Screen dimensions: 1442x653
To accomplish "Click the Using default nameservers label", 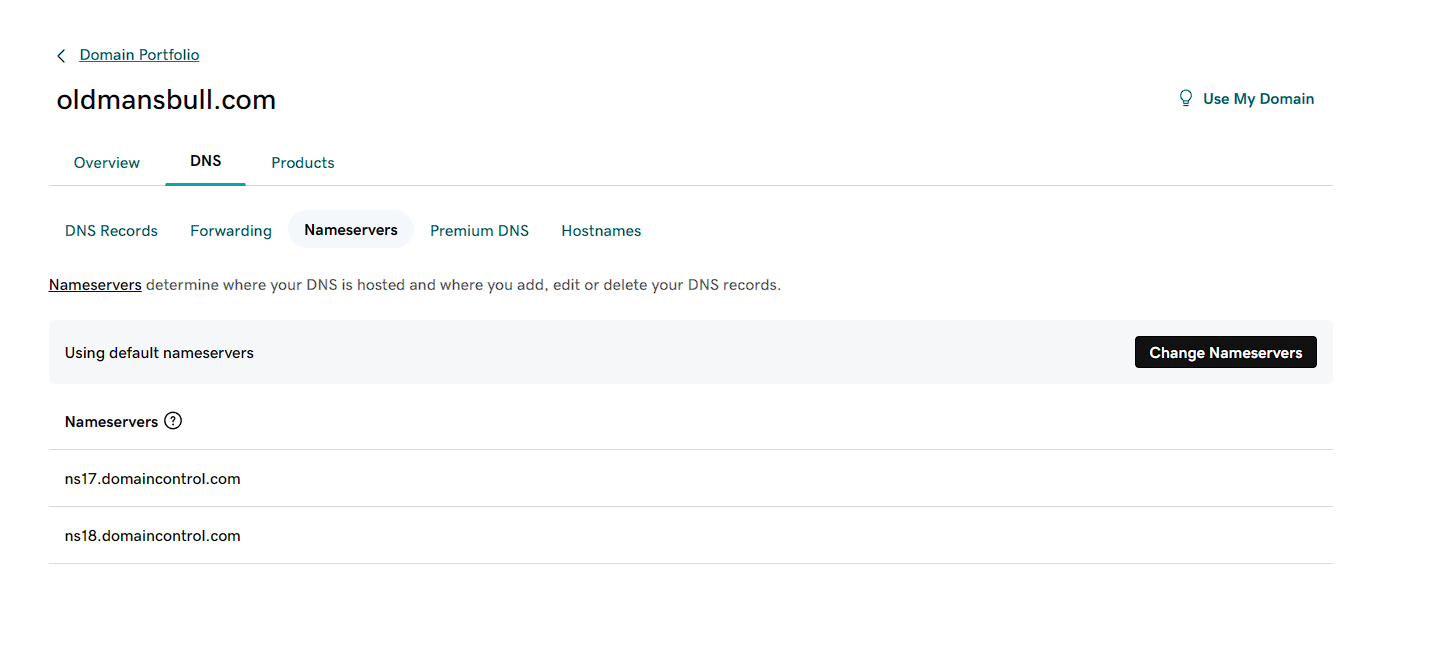I will click(159, 352).
